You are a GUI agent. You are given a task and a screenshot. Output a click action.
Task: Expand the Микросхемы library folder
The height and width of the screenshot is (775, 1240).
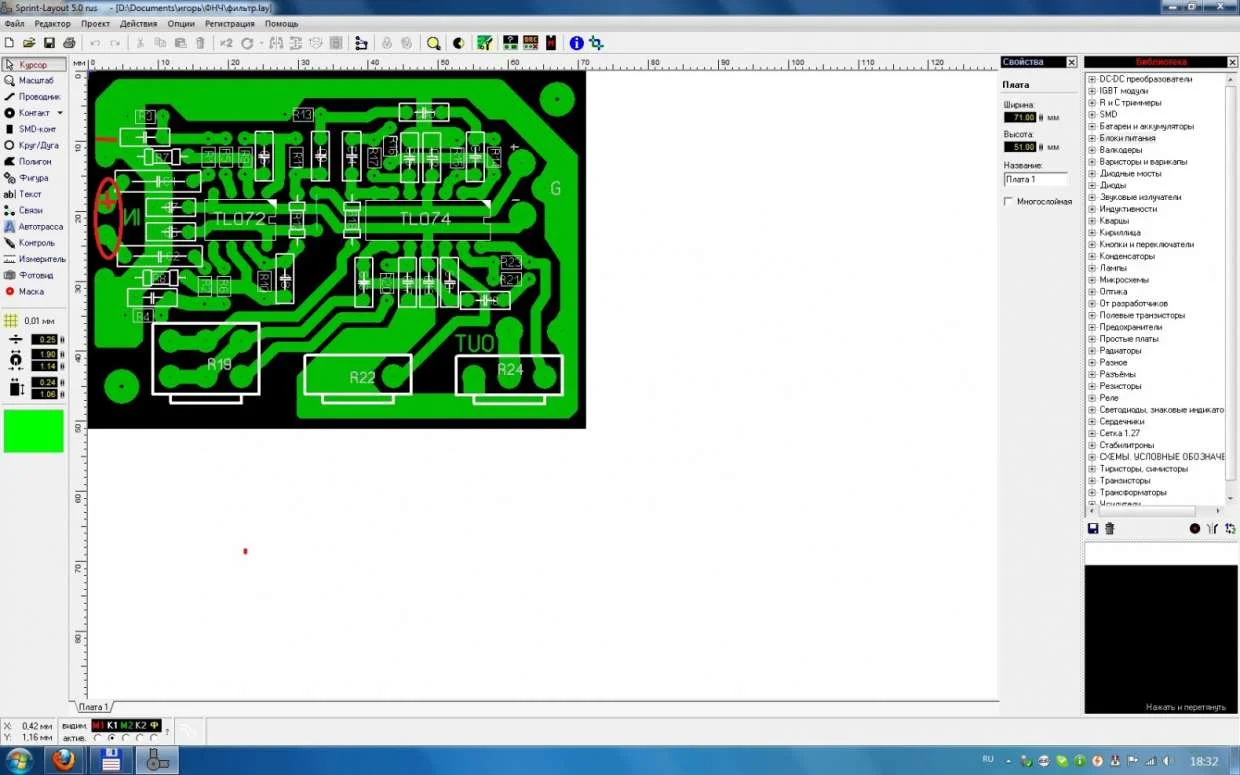(1092, 280)
